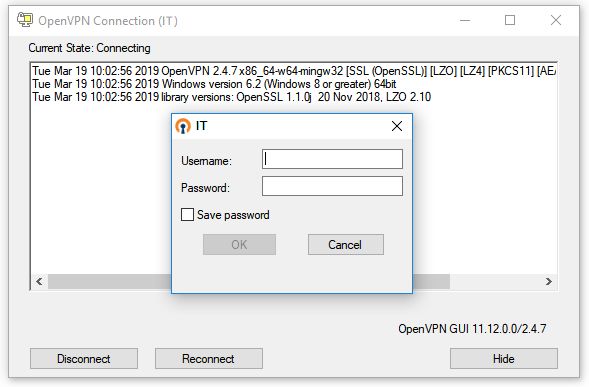Image resolution: width=589 pixels, height=387 pixels.
Task: Click the Save password label text
Action: [233, 215]
